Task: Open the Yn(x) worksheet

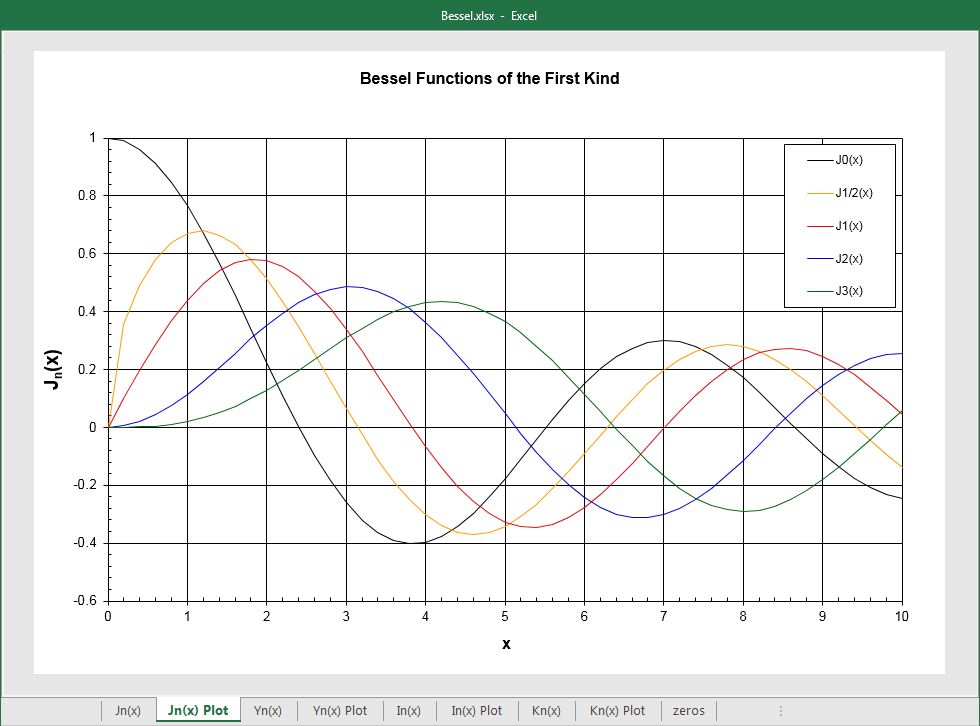Action: click(268, 710)
